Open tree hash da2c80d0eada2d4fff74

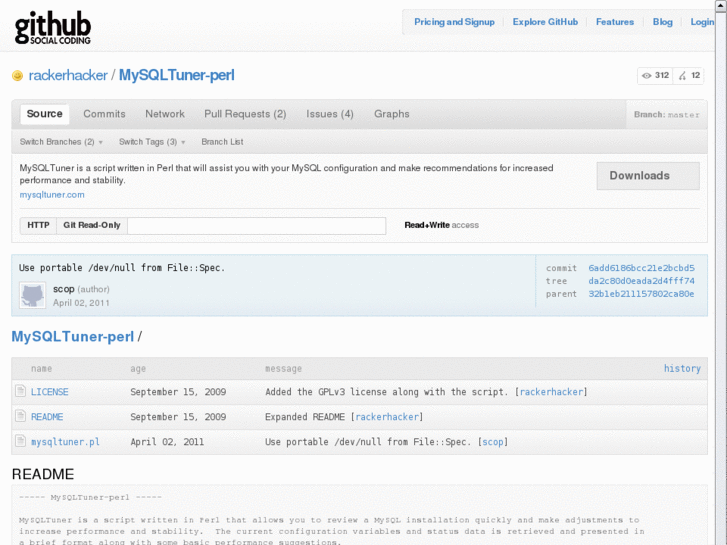click(641, 281)
